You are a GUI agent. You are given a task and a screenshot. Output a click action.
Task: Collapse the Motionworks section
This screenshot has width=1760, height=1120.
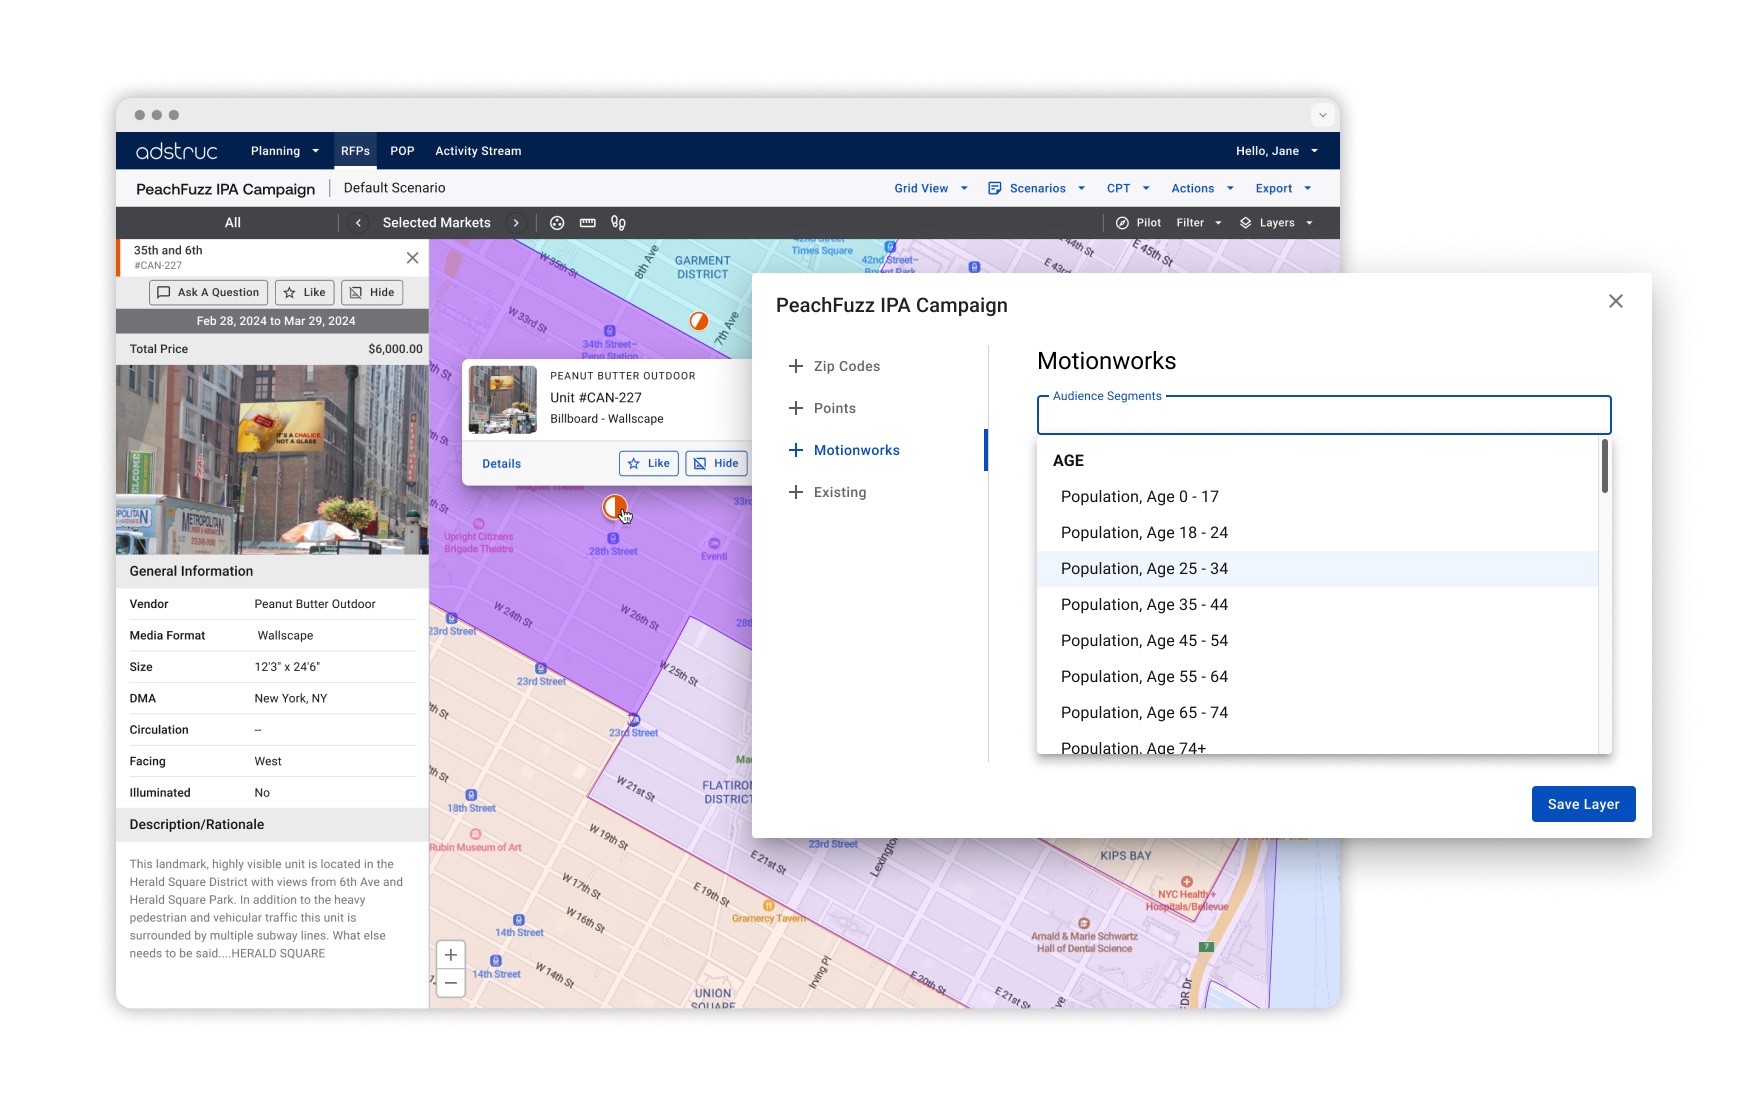[796, 450]
